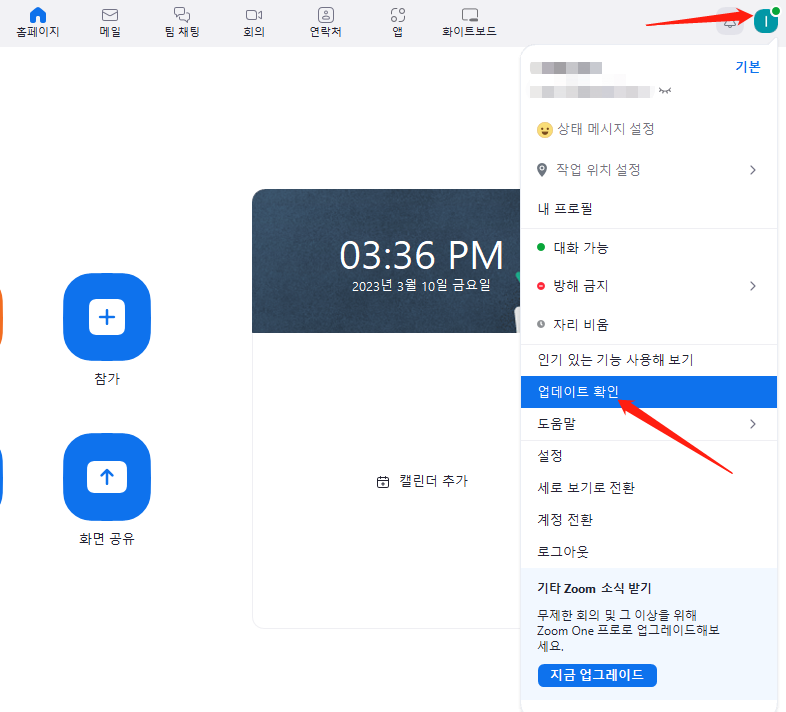
Task: Open the 연락처 contacts tab
Action: (326, 23)
